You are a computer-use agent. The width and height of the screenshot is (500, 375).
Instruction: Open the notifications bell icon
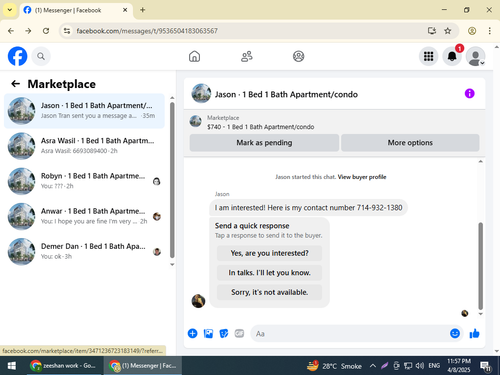pyautogui.click(x=452, y=56)
